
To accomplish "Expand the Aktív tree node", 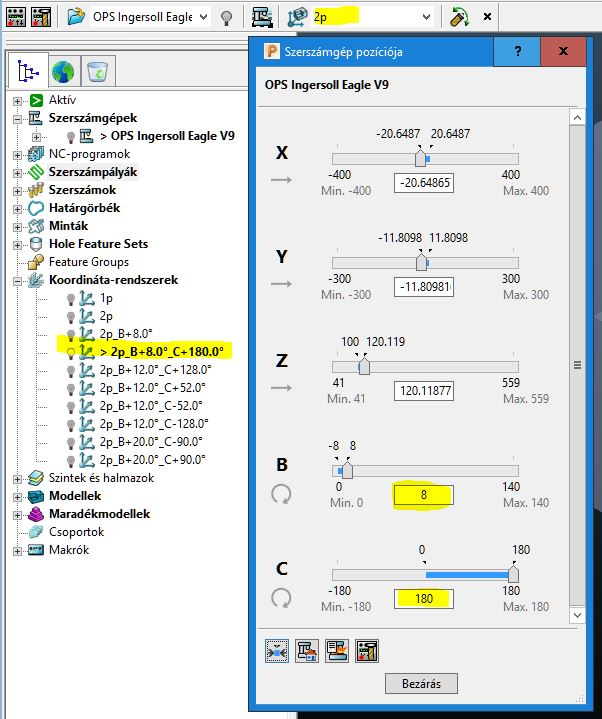I will (17, 101).
